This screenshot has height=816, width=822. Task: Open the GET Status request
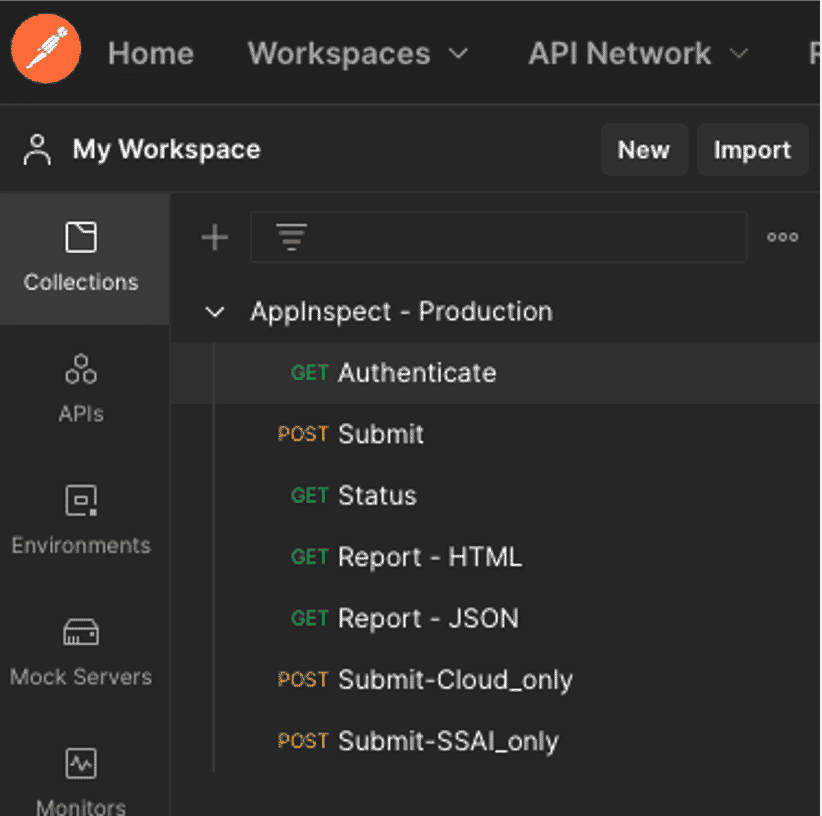[495, 496]
